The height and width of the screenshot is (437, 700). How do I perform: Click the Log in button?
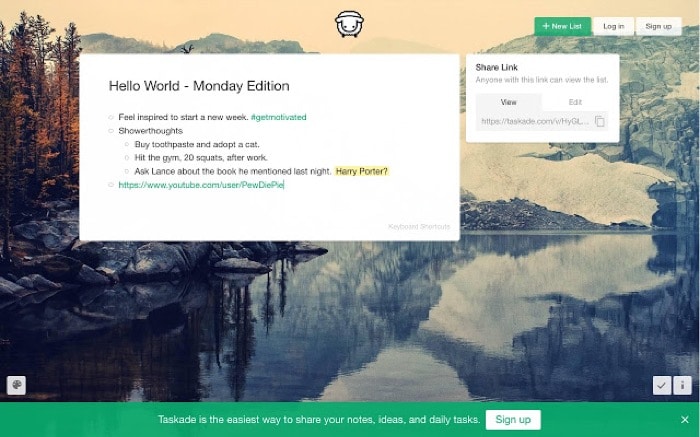(613, 26)
